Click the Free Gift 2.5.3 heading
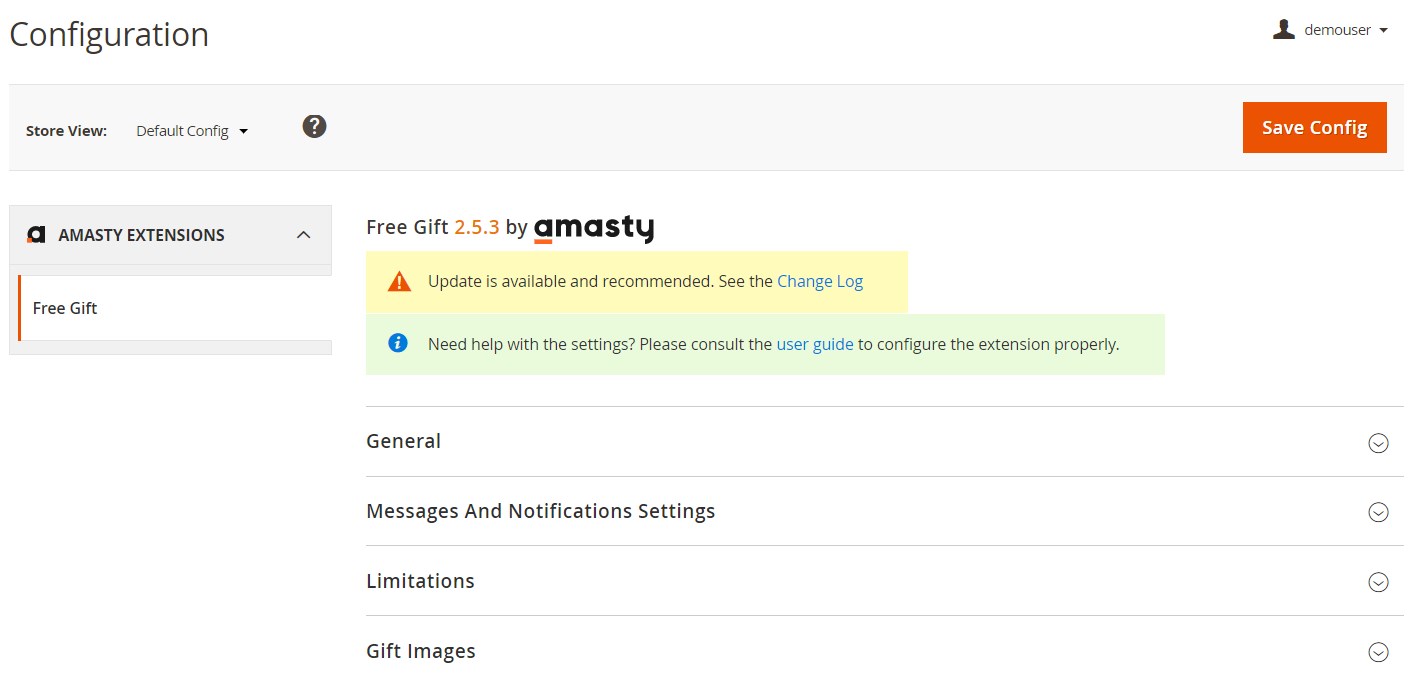This screenshot has height=690, width=1413. (x=433, y=227)
